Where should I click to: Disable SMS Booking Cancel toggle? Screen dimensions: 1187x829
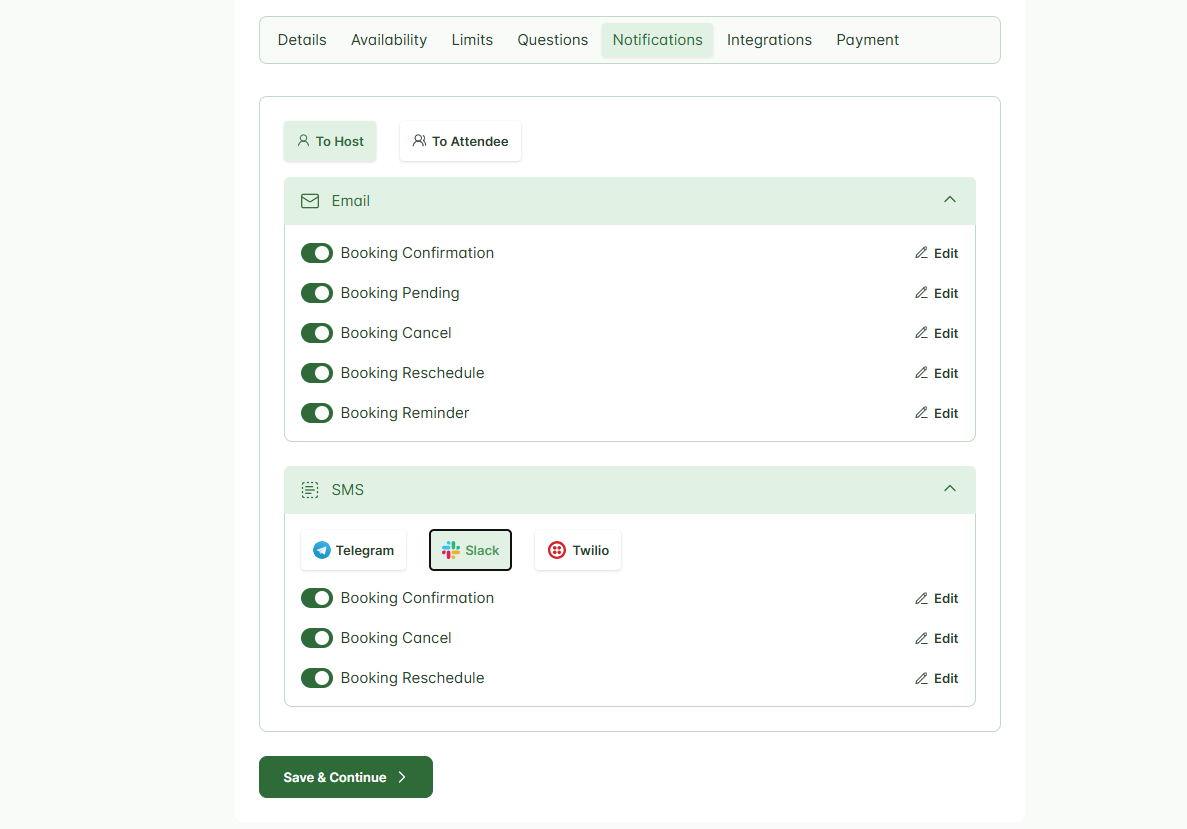click(x=316, y=638)
